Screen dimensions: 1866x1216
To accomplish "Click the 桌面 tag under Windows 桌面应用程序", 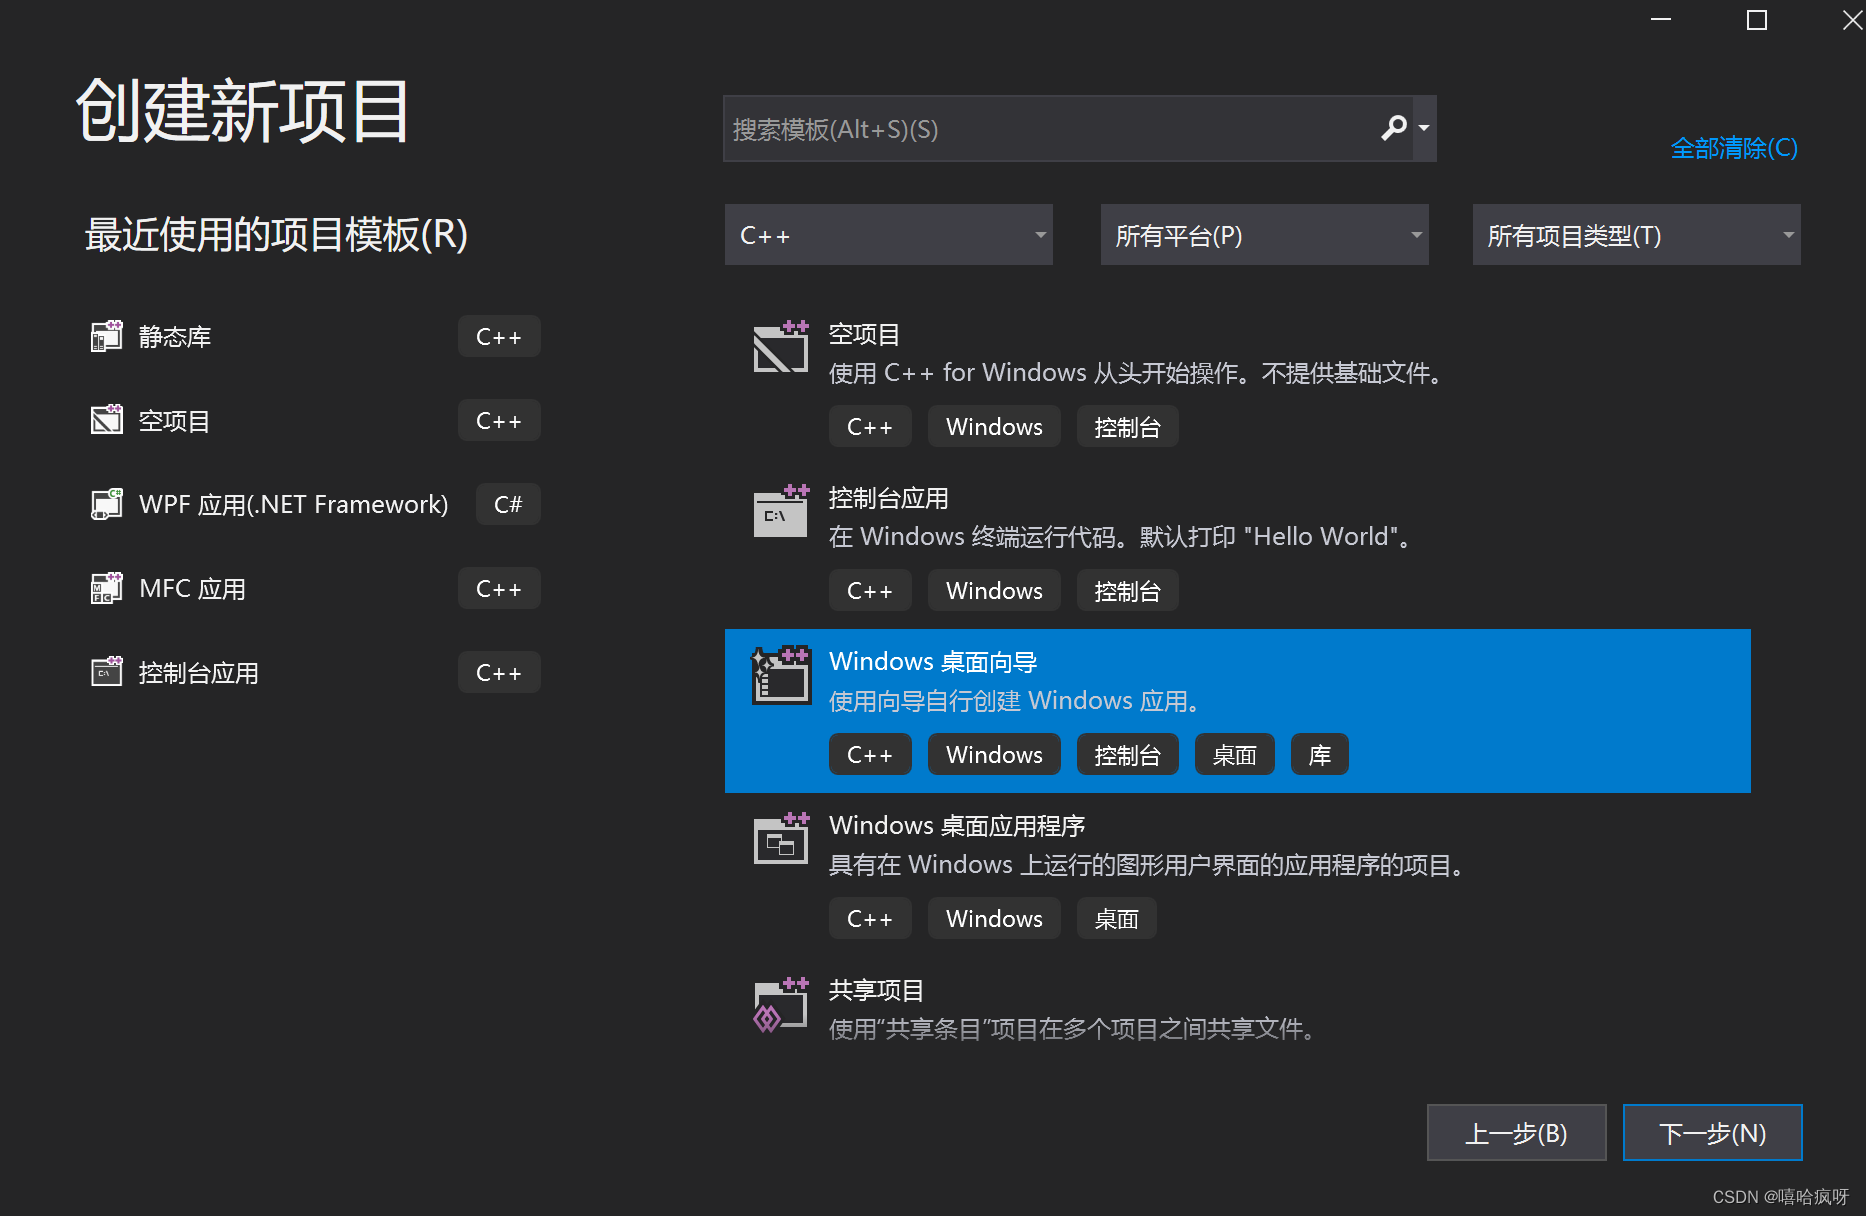I will (1116, 919).
